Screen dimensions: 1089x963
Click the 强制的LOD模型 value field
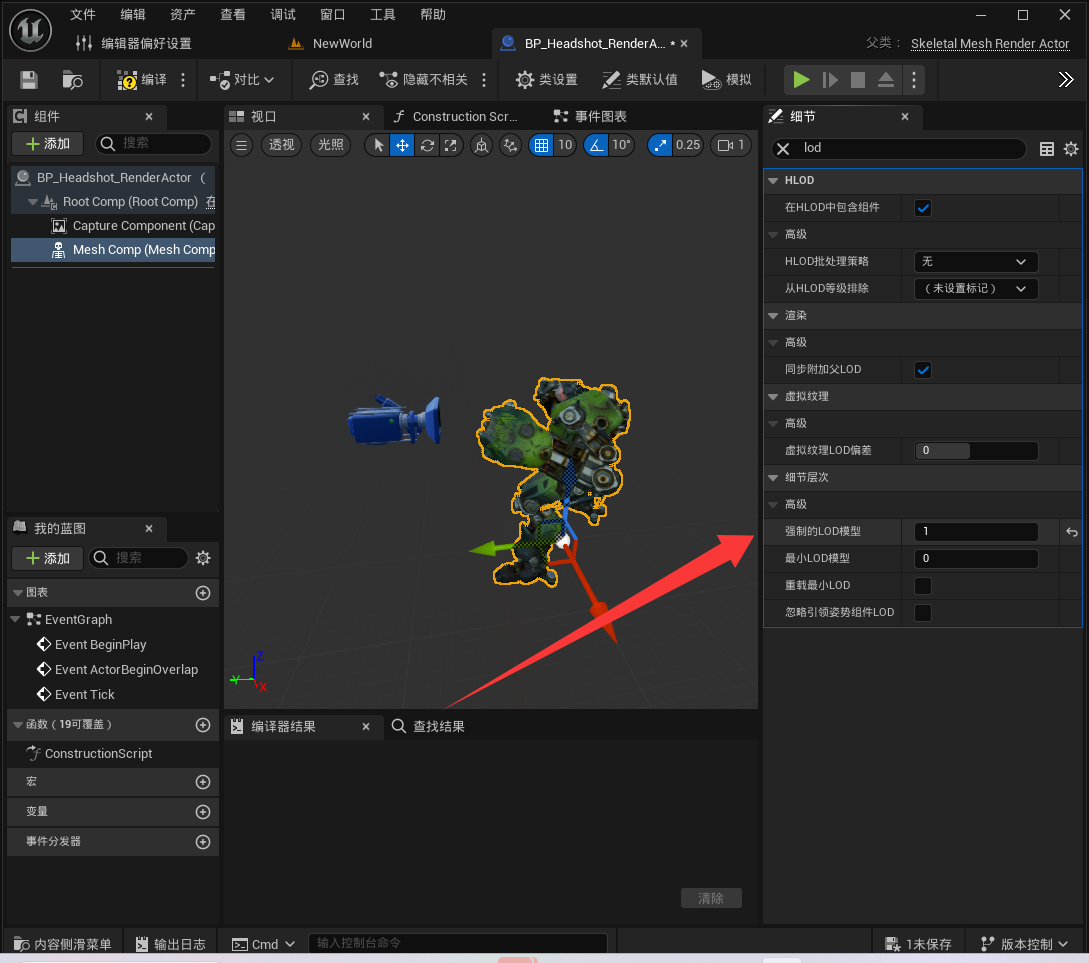click(x=976, y=532)
